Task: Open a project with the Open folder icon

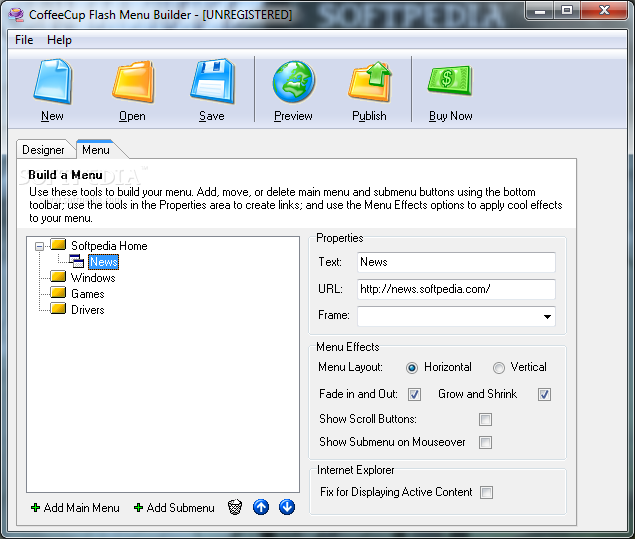Action: (133, 81)
